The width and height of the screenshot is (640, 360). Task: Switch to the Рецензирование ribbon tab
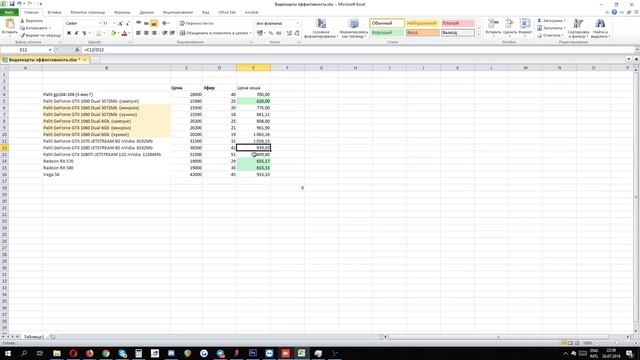point(178,12)
